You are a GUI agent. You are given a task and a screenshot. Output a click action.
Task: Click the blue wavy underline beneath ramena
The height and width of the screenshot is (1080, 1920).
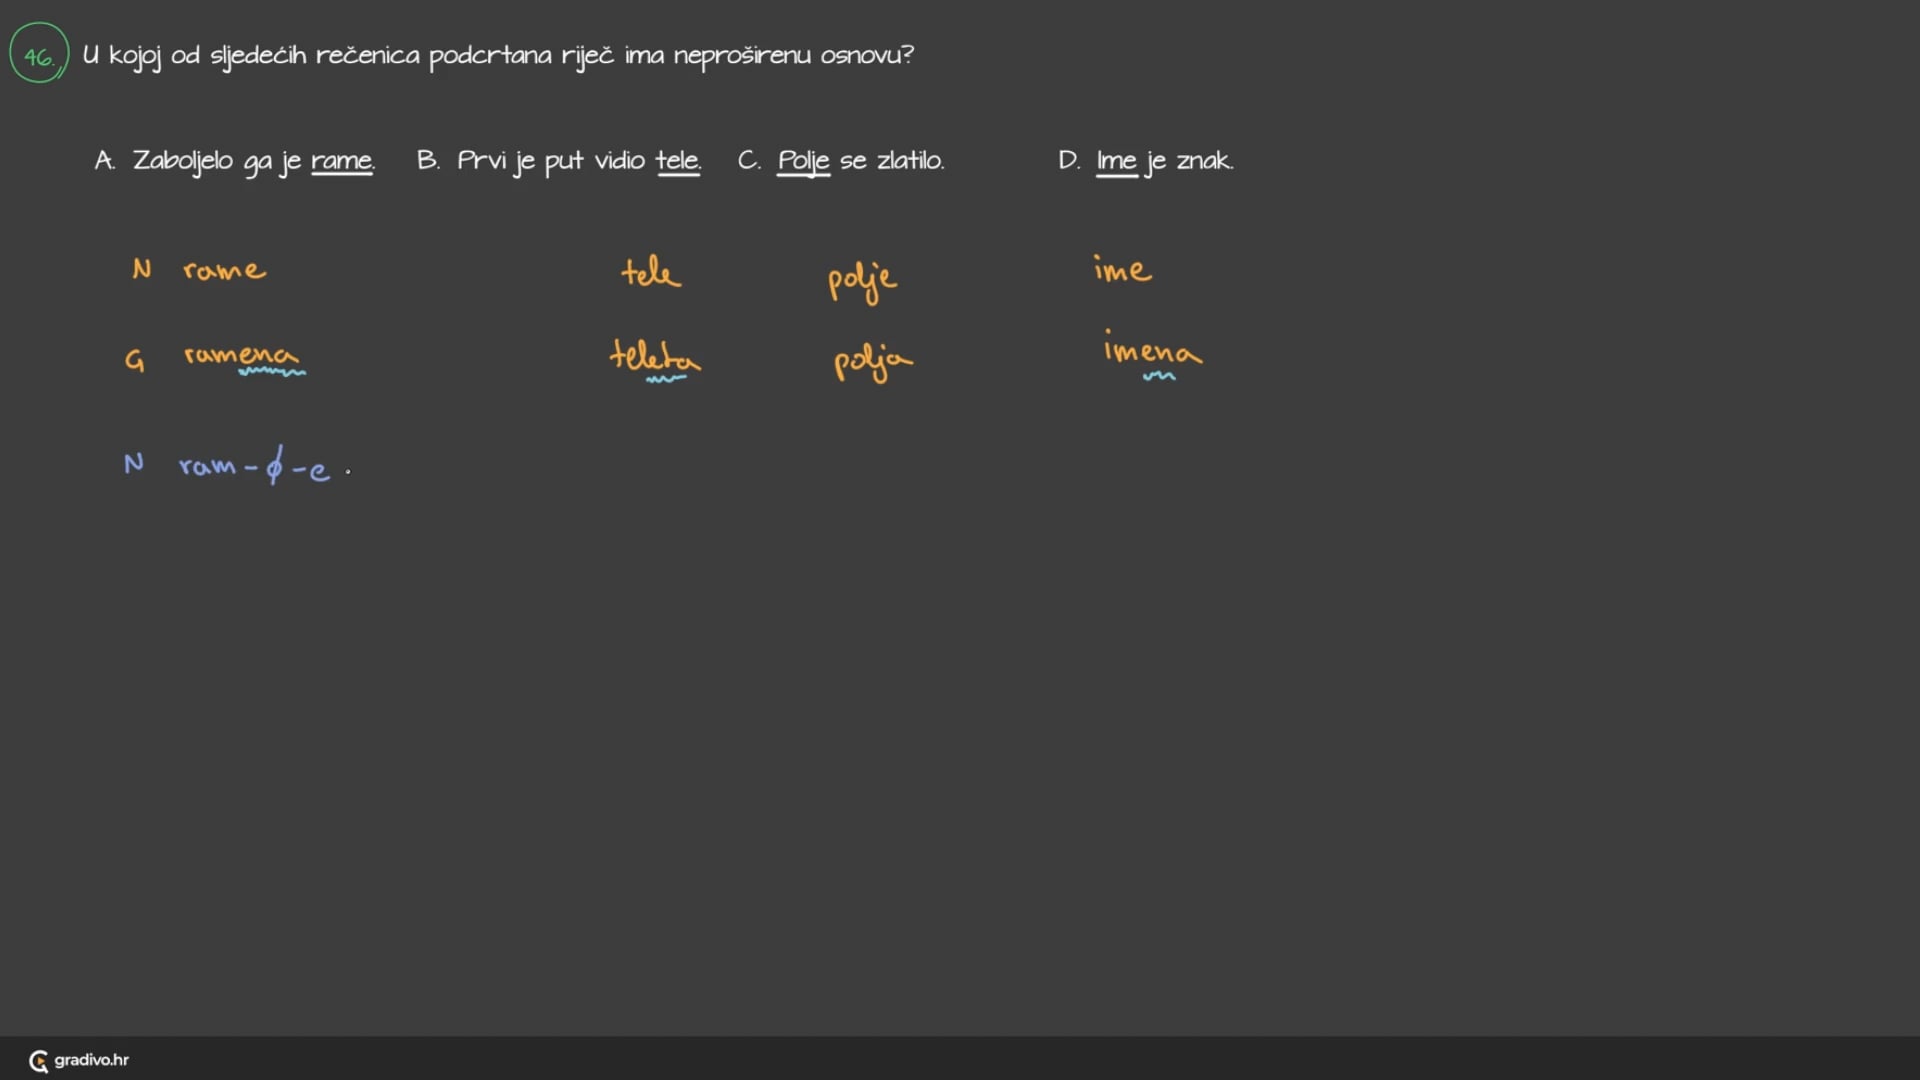point(272,373)
